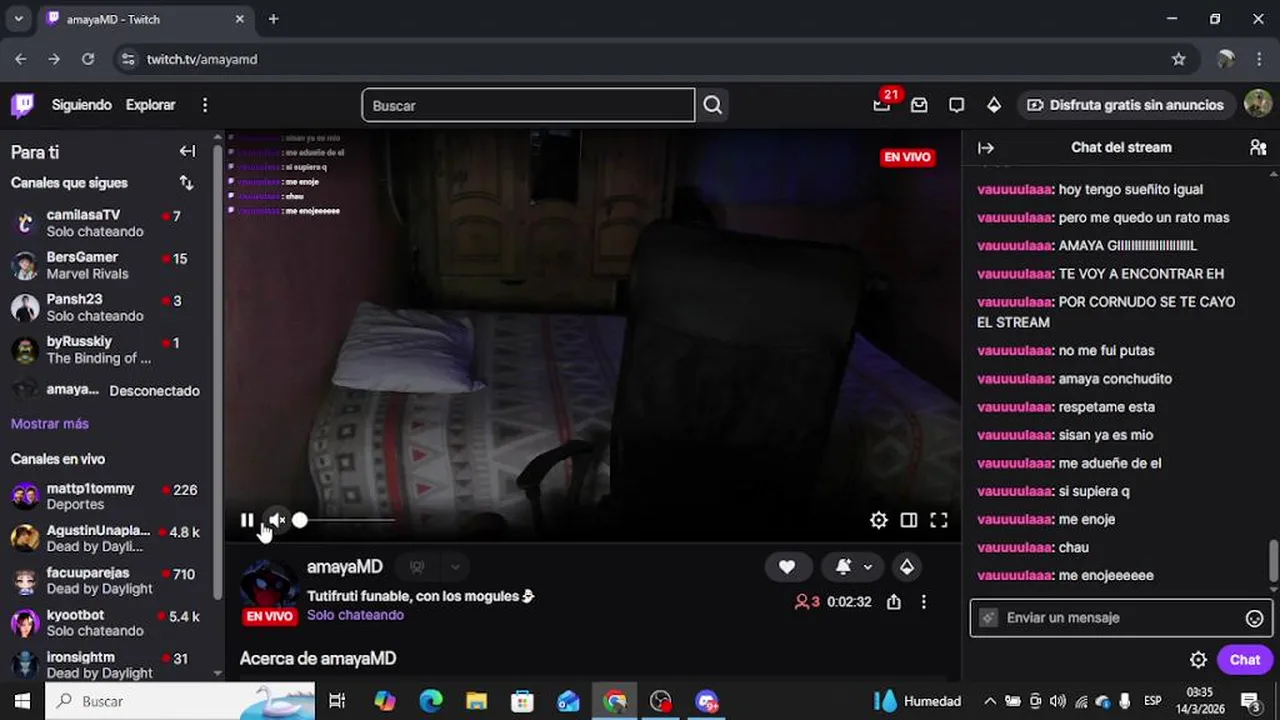Screen dimensions: 1280x720
Task: Open emote picker smiley in chat
Action: pos(1254,618)
